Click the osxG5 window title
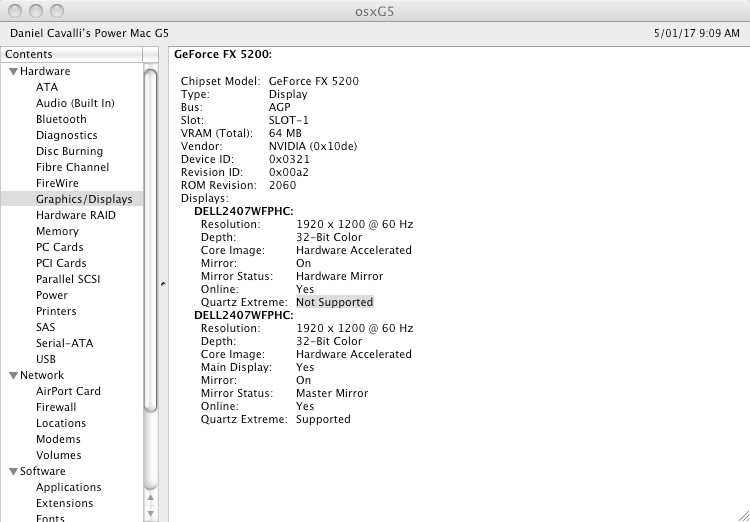The height and width of the screenshot is (522, 750). [x=375, y=11]
